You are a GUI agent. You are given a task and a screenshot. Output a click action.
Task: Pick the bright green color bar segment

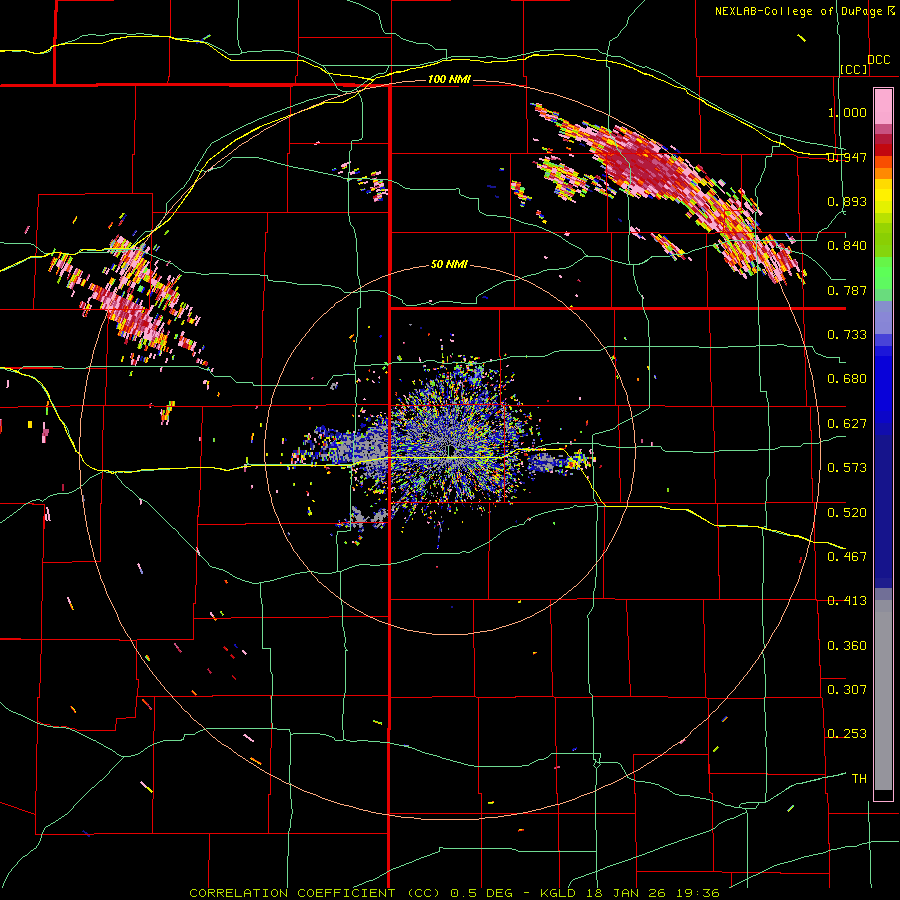[883, 273]
